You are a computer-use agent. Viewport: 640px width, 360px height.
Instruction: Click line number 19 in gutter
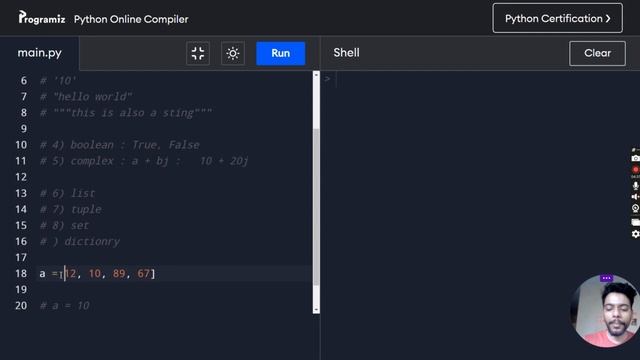21,290
